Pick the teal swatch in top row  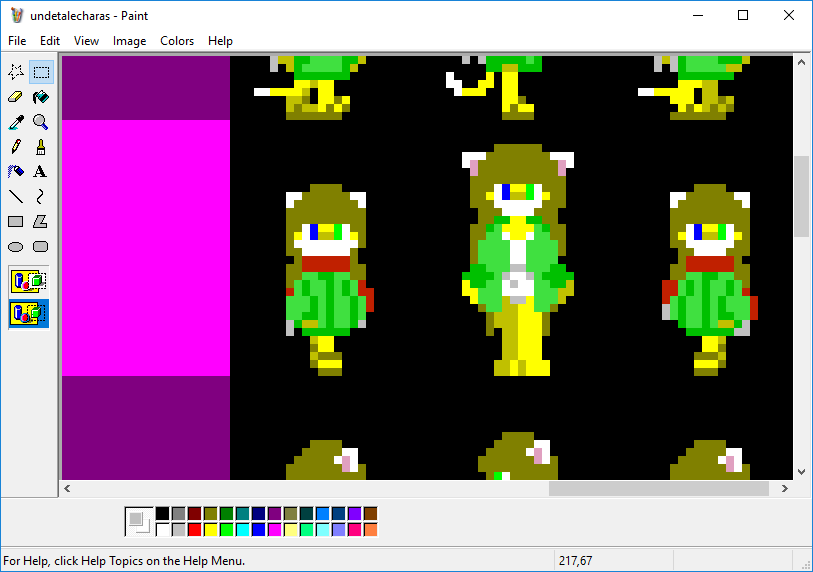pos(243,513)
